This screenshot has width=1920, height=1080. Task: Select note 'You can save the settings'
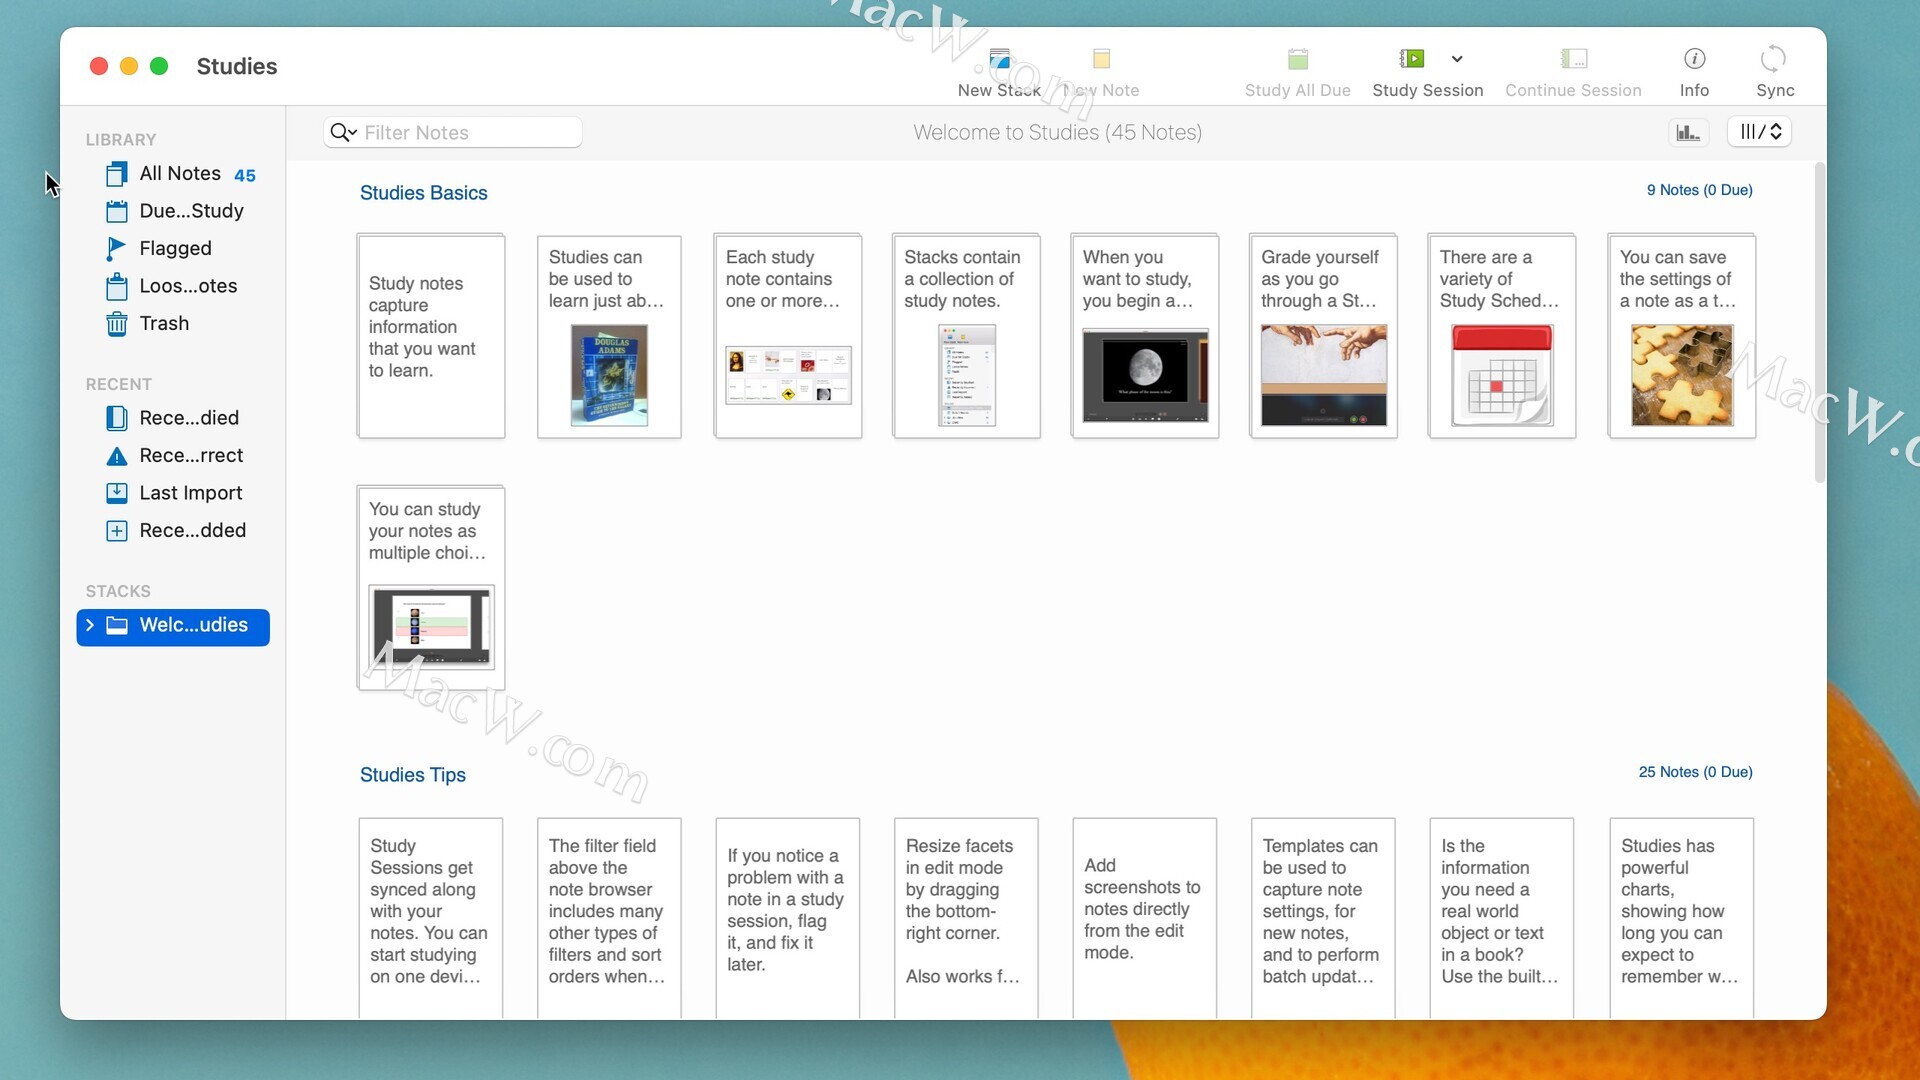(1682, 336)
